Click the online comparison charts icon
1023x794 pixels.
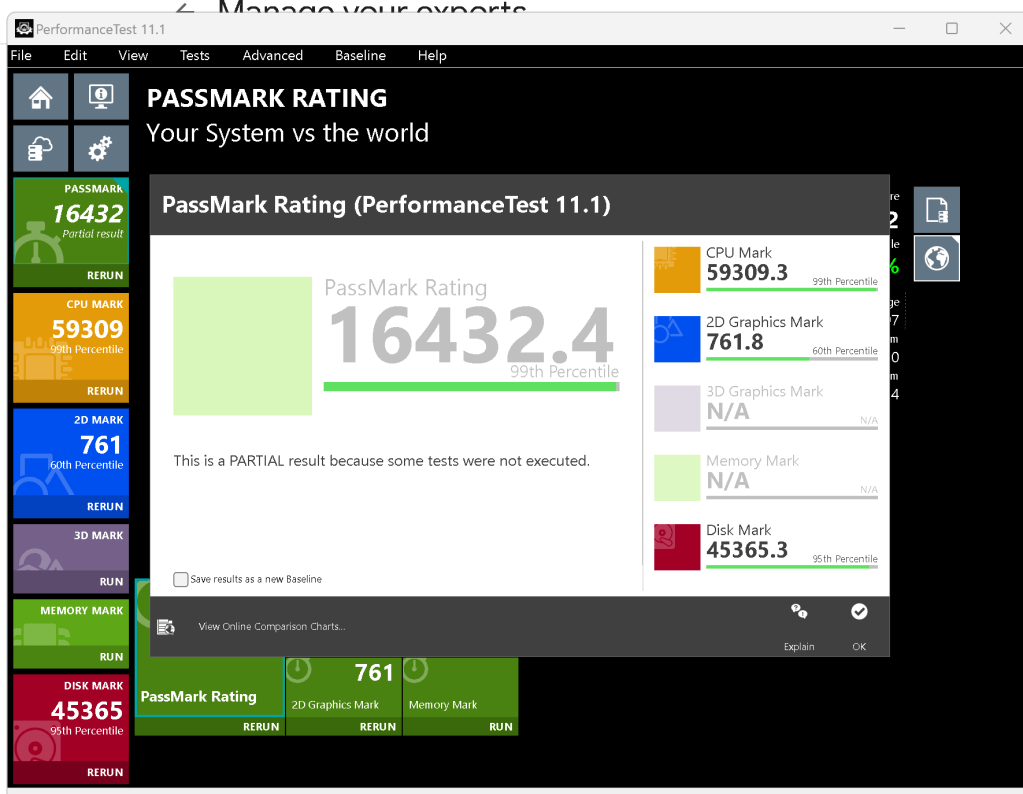click(x=166, y=627)
